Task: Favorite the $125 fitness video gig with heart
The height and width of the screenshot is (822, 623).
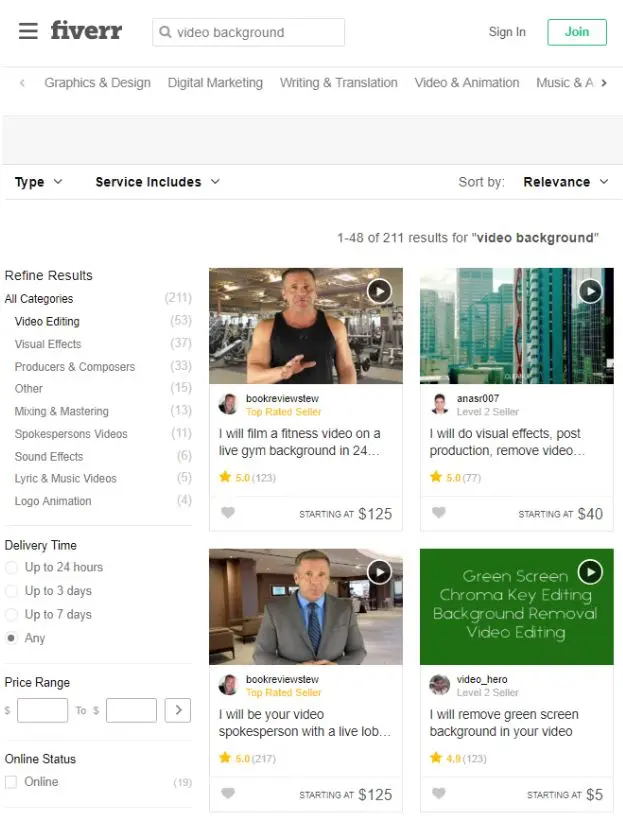Action: (228, 513)
